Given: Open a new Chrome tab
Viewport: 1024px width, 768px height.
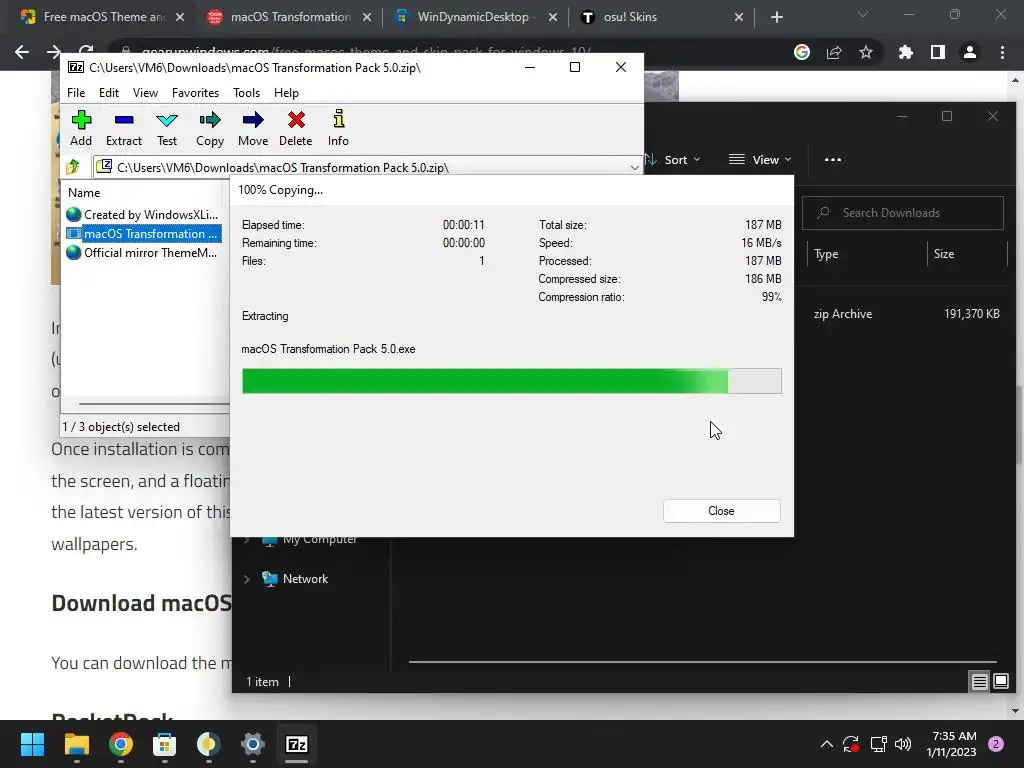Looking at the screenshot, I should [x=776, y=18].
